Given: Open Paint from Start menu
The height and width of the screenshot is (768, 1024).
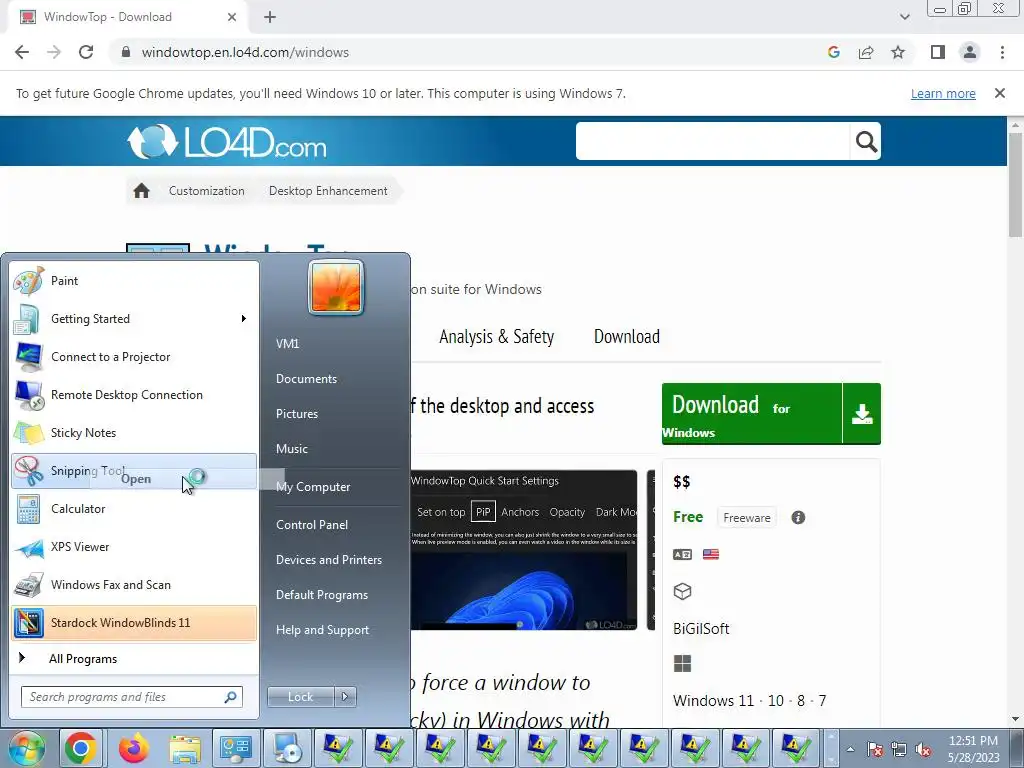Looking at the screenshot, I should point(134,281).
